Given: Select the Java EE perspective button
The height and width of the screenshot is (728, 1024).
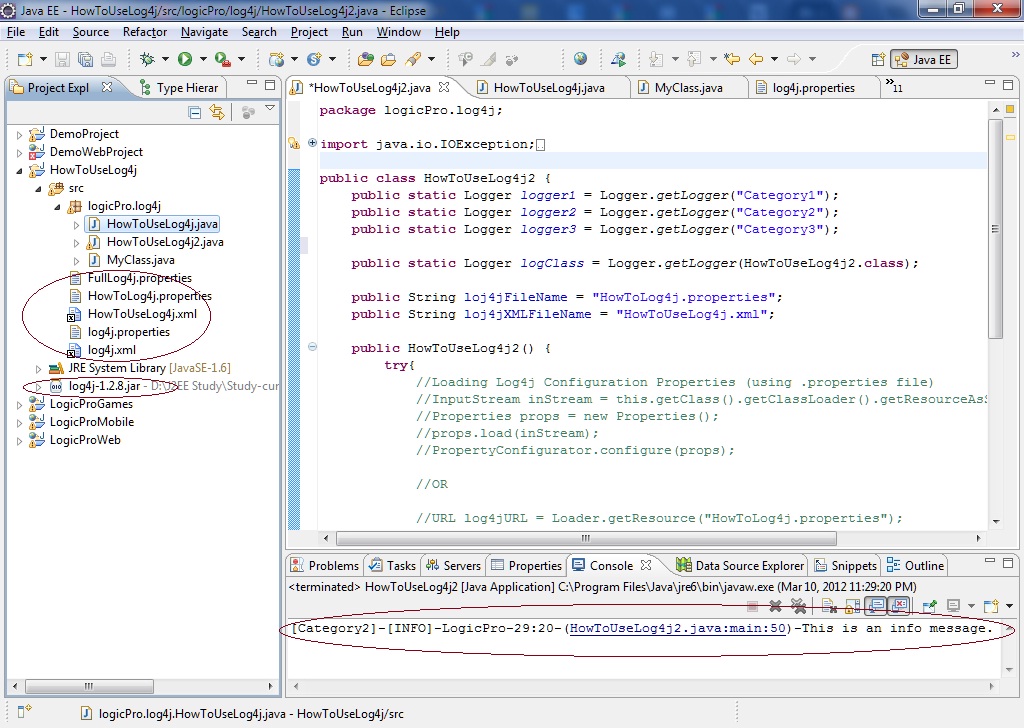Looking at the screenshot, I should click(924, 60).
